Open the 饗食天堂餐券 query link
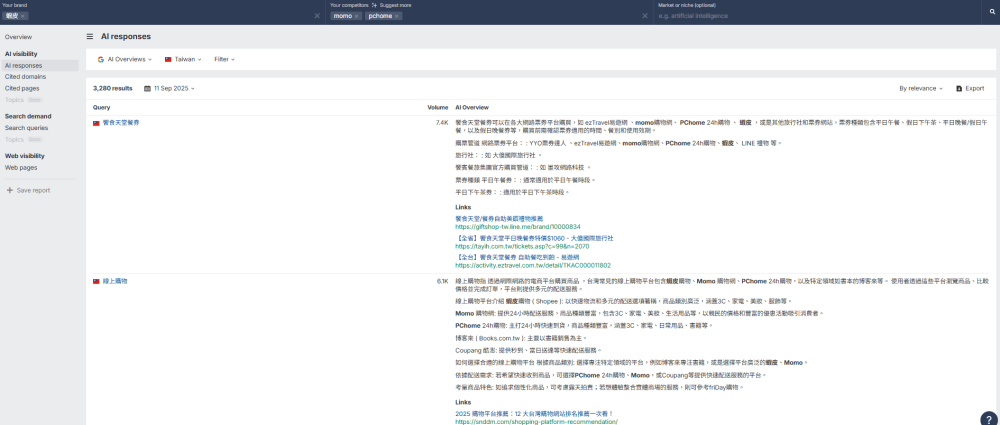The height and width of the screenshot is (425, 1000). [121, 123]
